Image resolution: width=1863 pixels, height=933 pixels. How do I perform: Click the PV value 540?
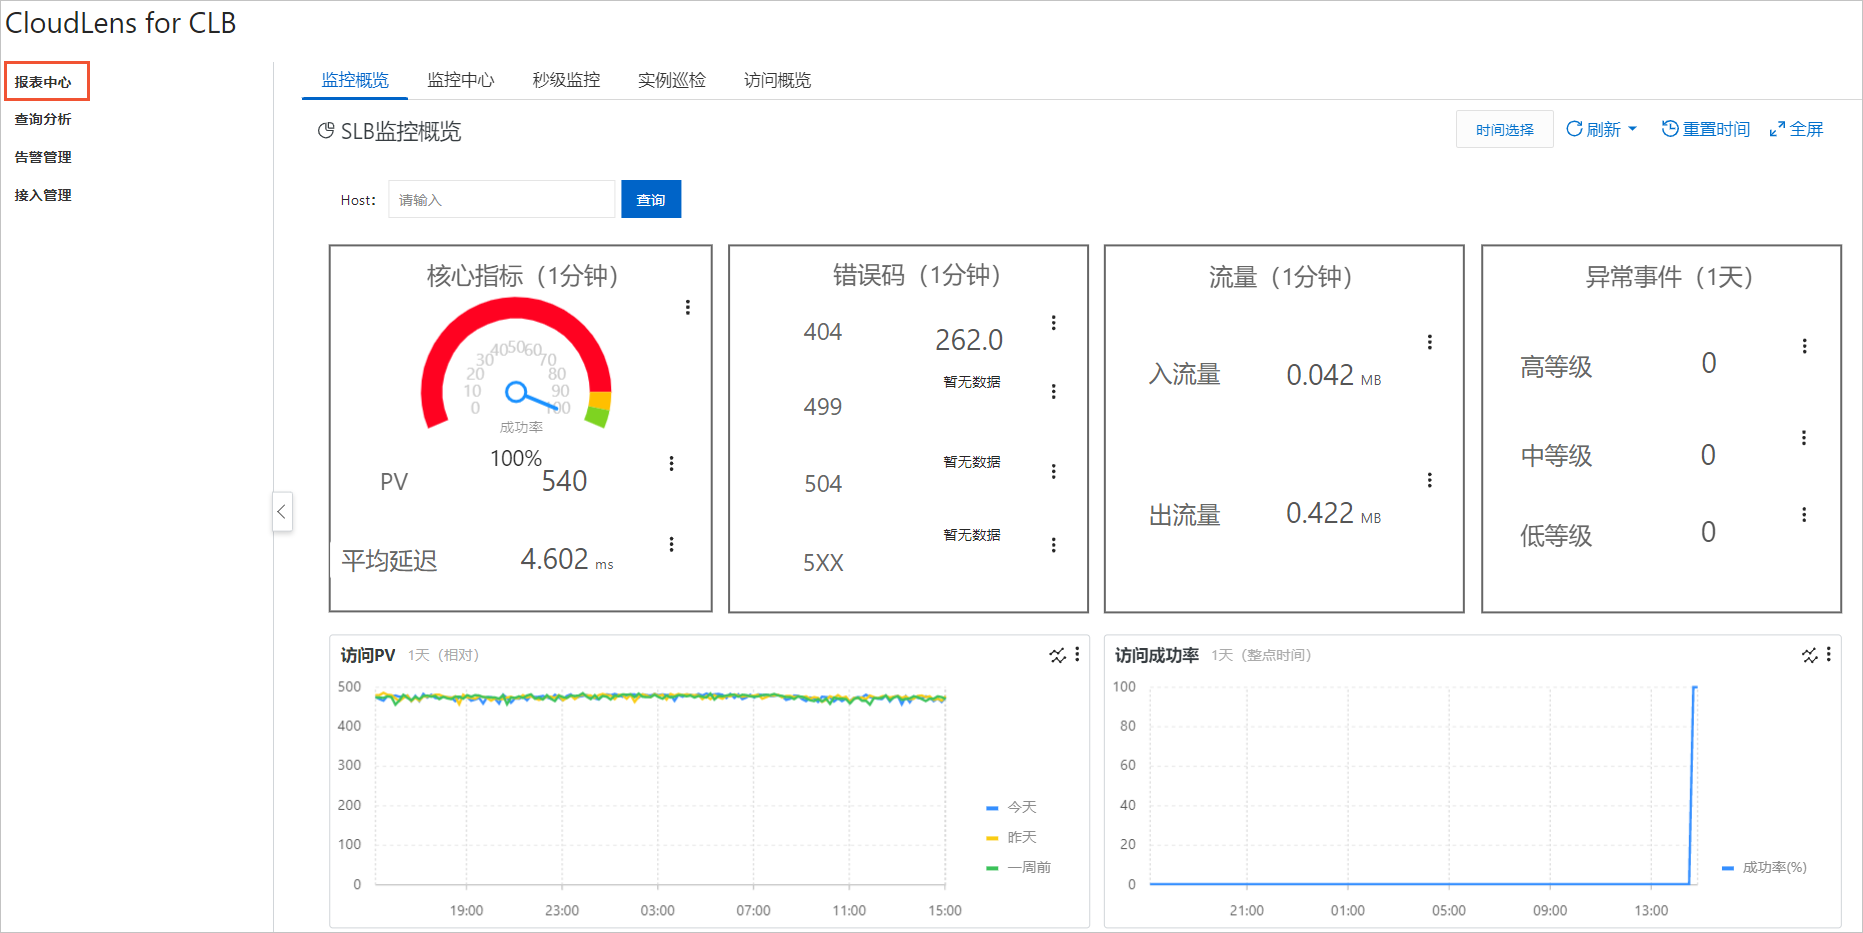[x=564, y=481]
